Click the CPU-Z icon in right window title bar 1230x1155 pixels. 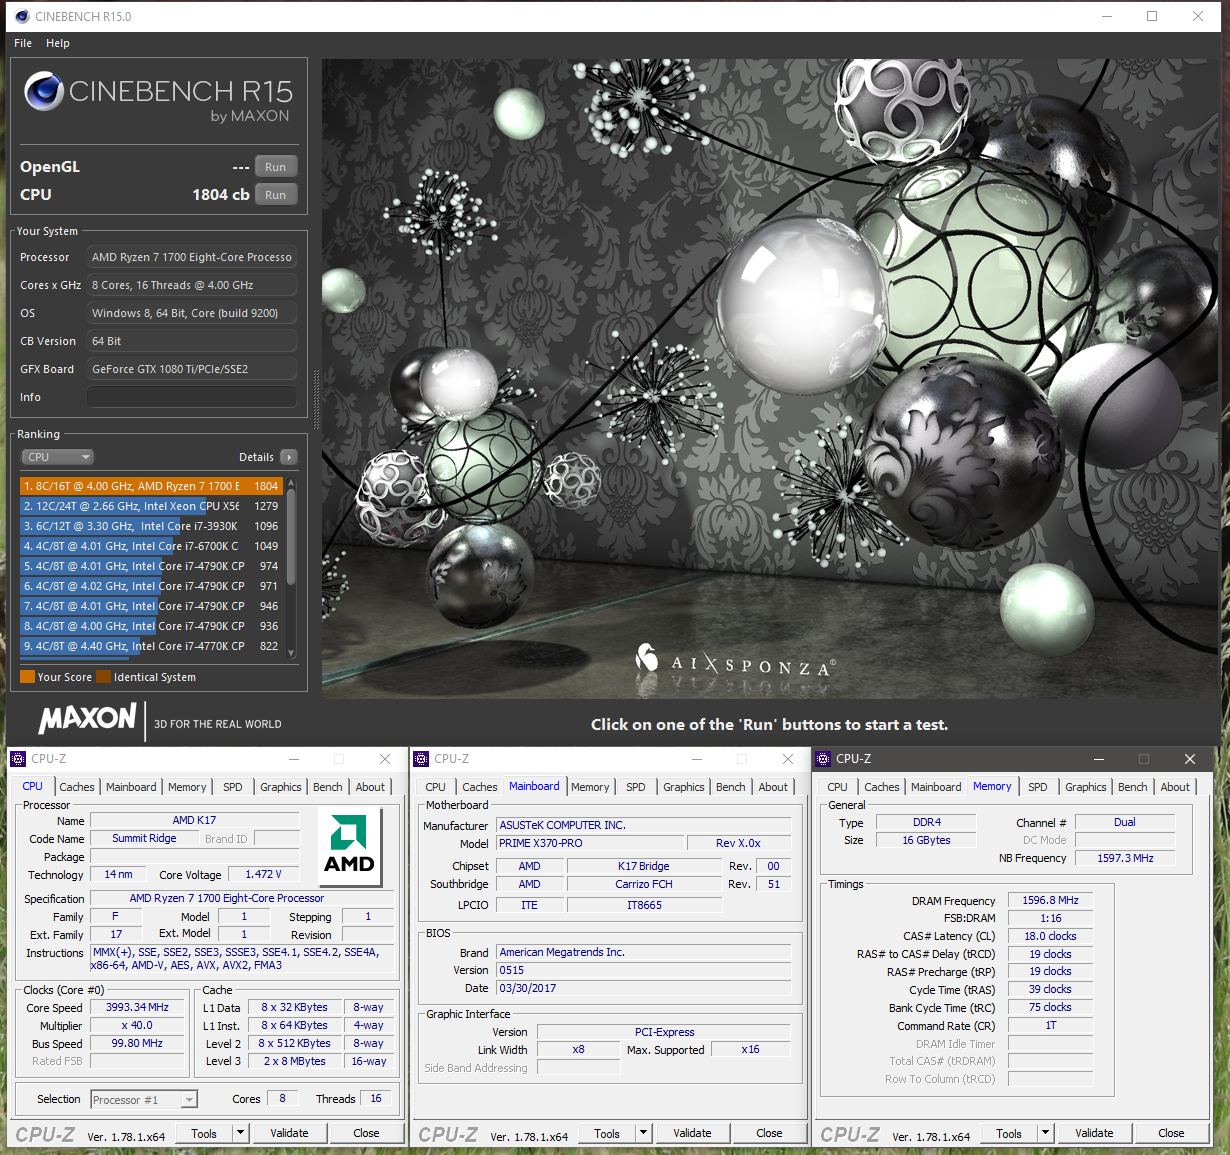click(x=823, y=759)
